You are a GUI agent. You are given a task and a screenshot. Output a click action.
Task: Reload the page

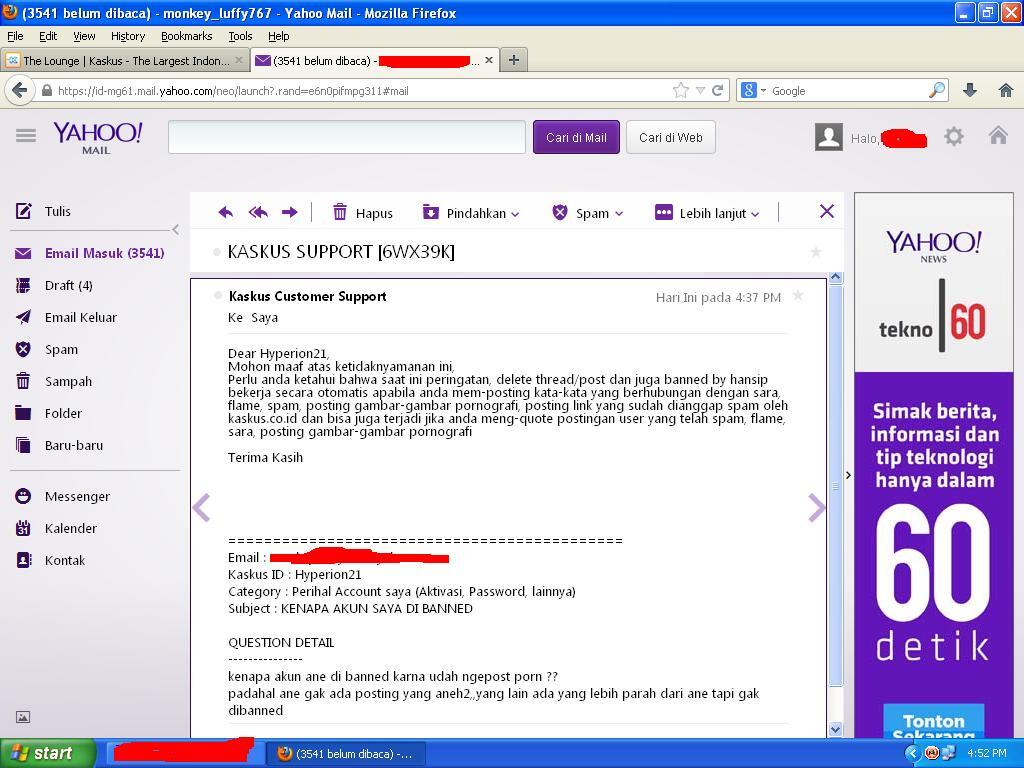click(717, 90)
